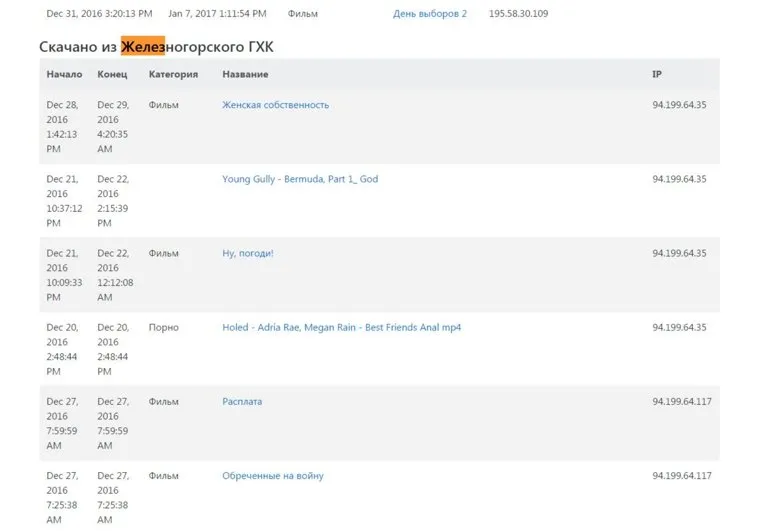Open the "День выборов 2" link

point(430,14)
